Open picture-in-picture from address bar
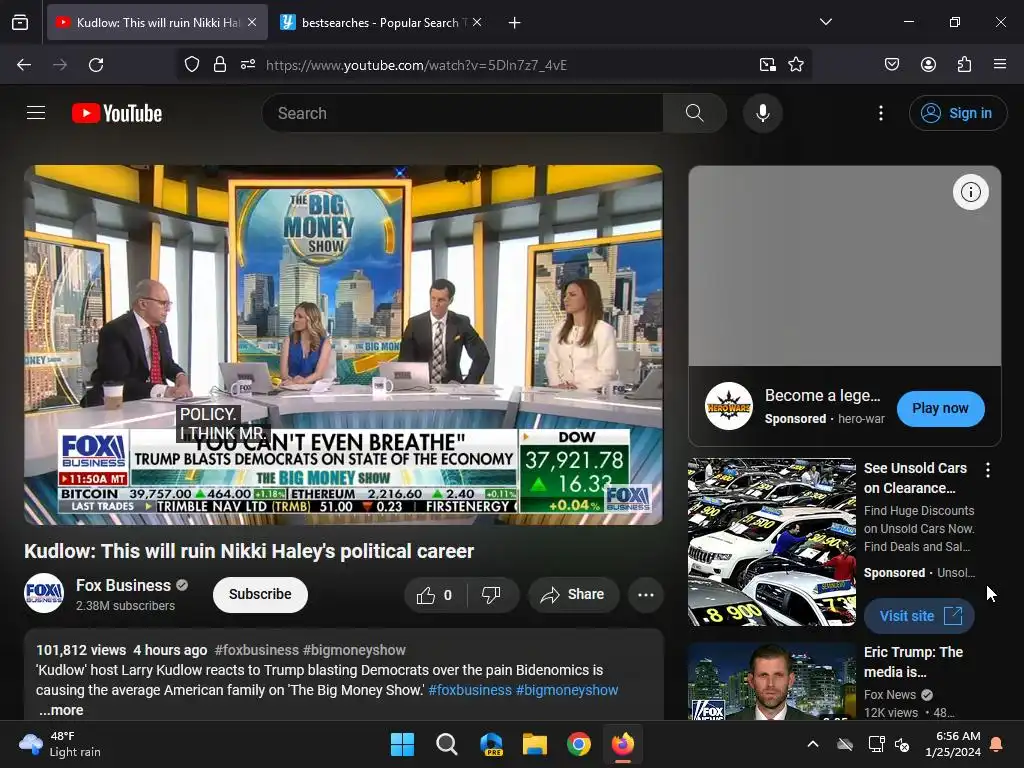This screenshot has height=768, width=1024. coord(767,65)
